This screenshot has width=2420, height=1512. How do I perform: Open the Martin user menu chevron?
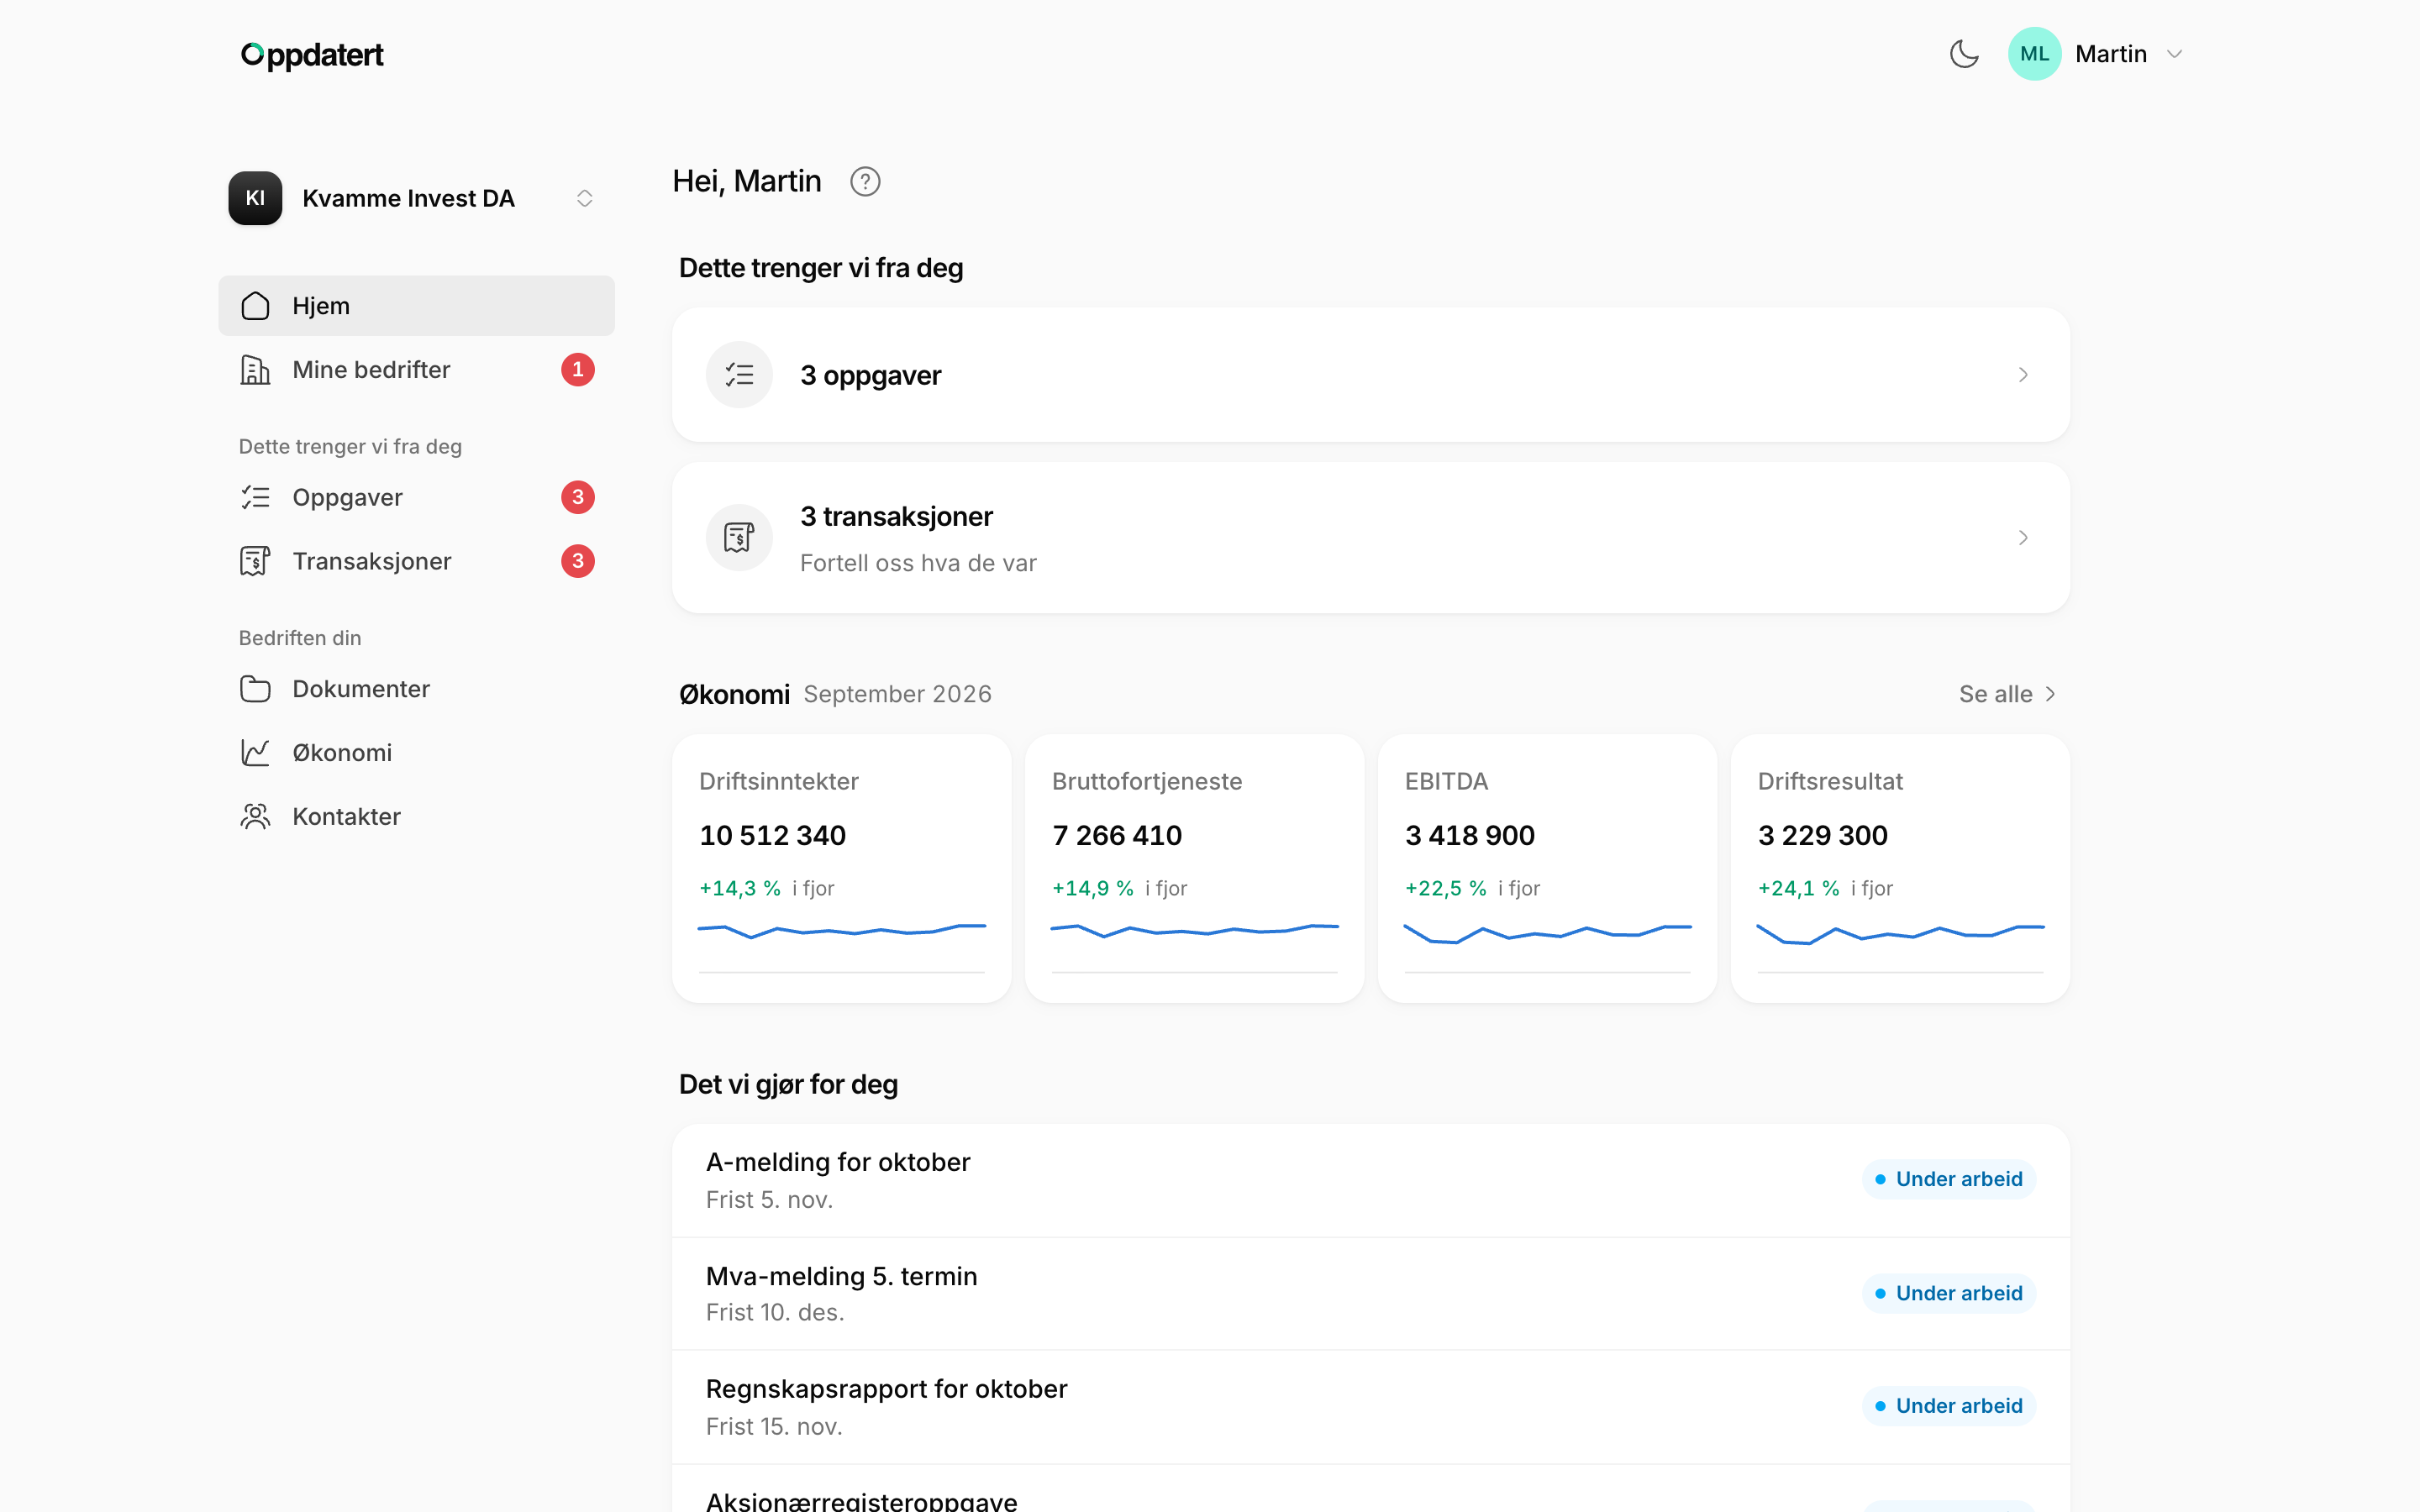(x=2174, y=54)
